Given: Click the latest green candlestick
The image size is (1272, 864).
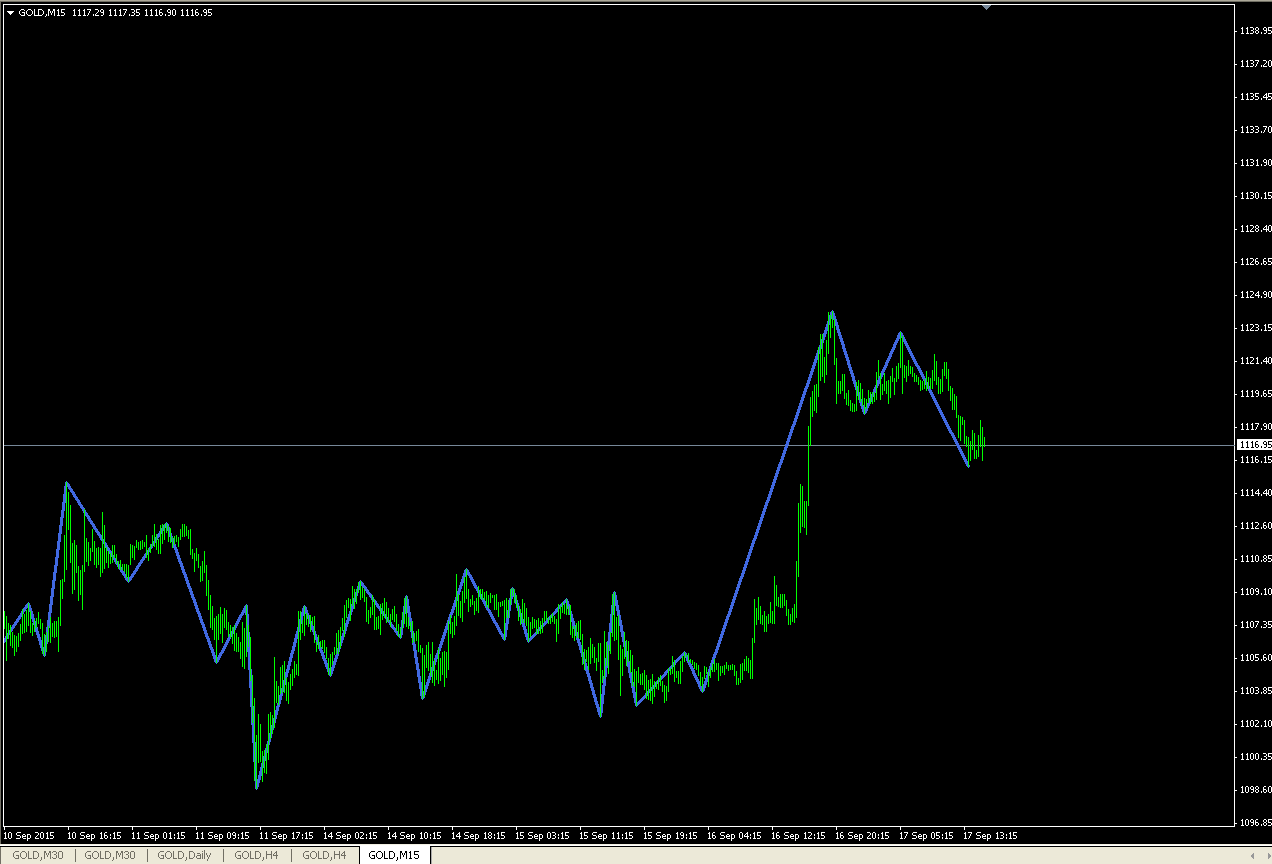Looking at the screenshot, I should pos(984,442).
